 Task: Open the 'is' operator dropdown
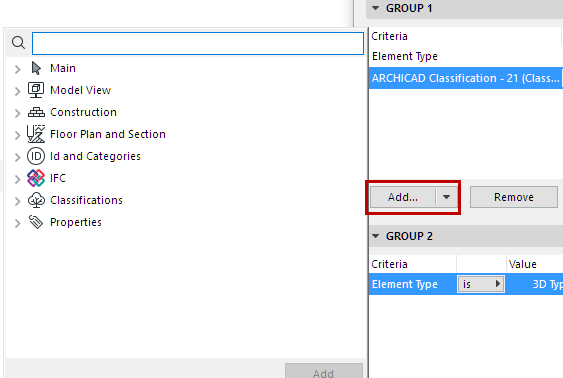click(481, 284)
